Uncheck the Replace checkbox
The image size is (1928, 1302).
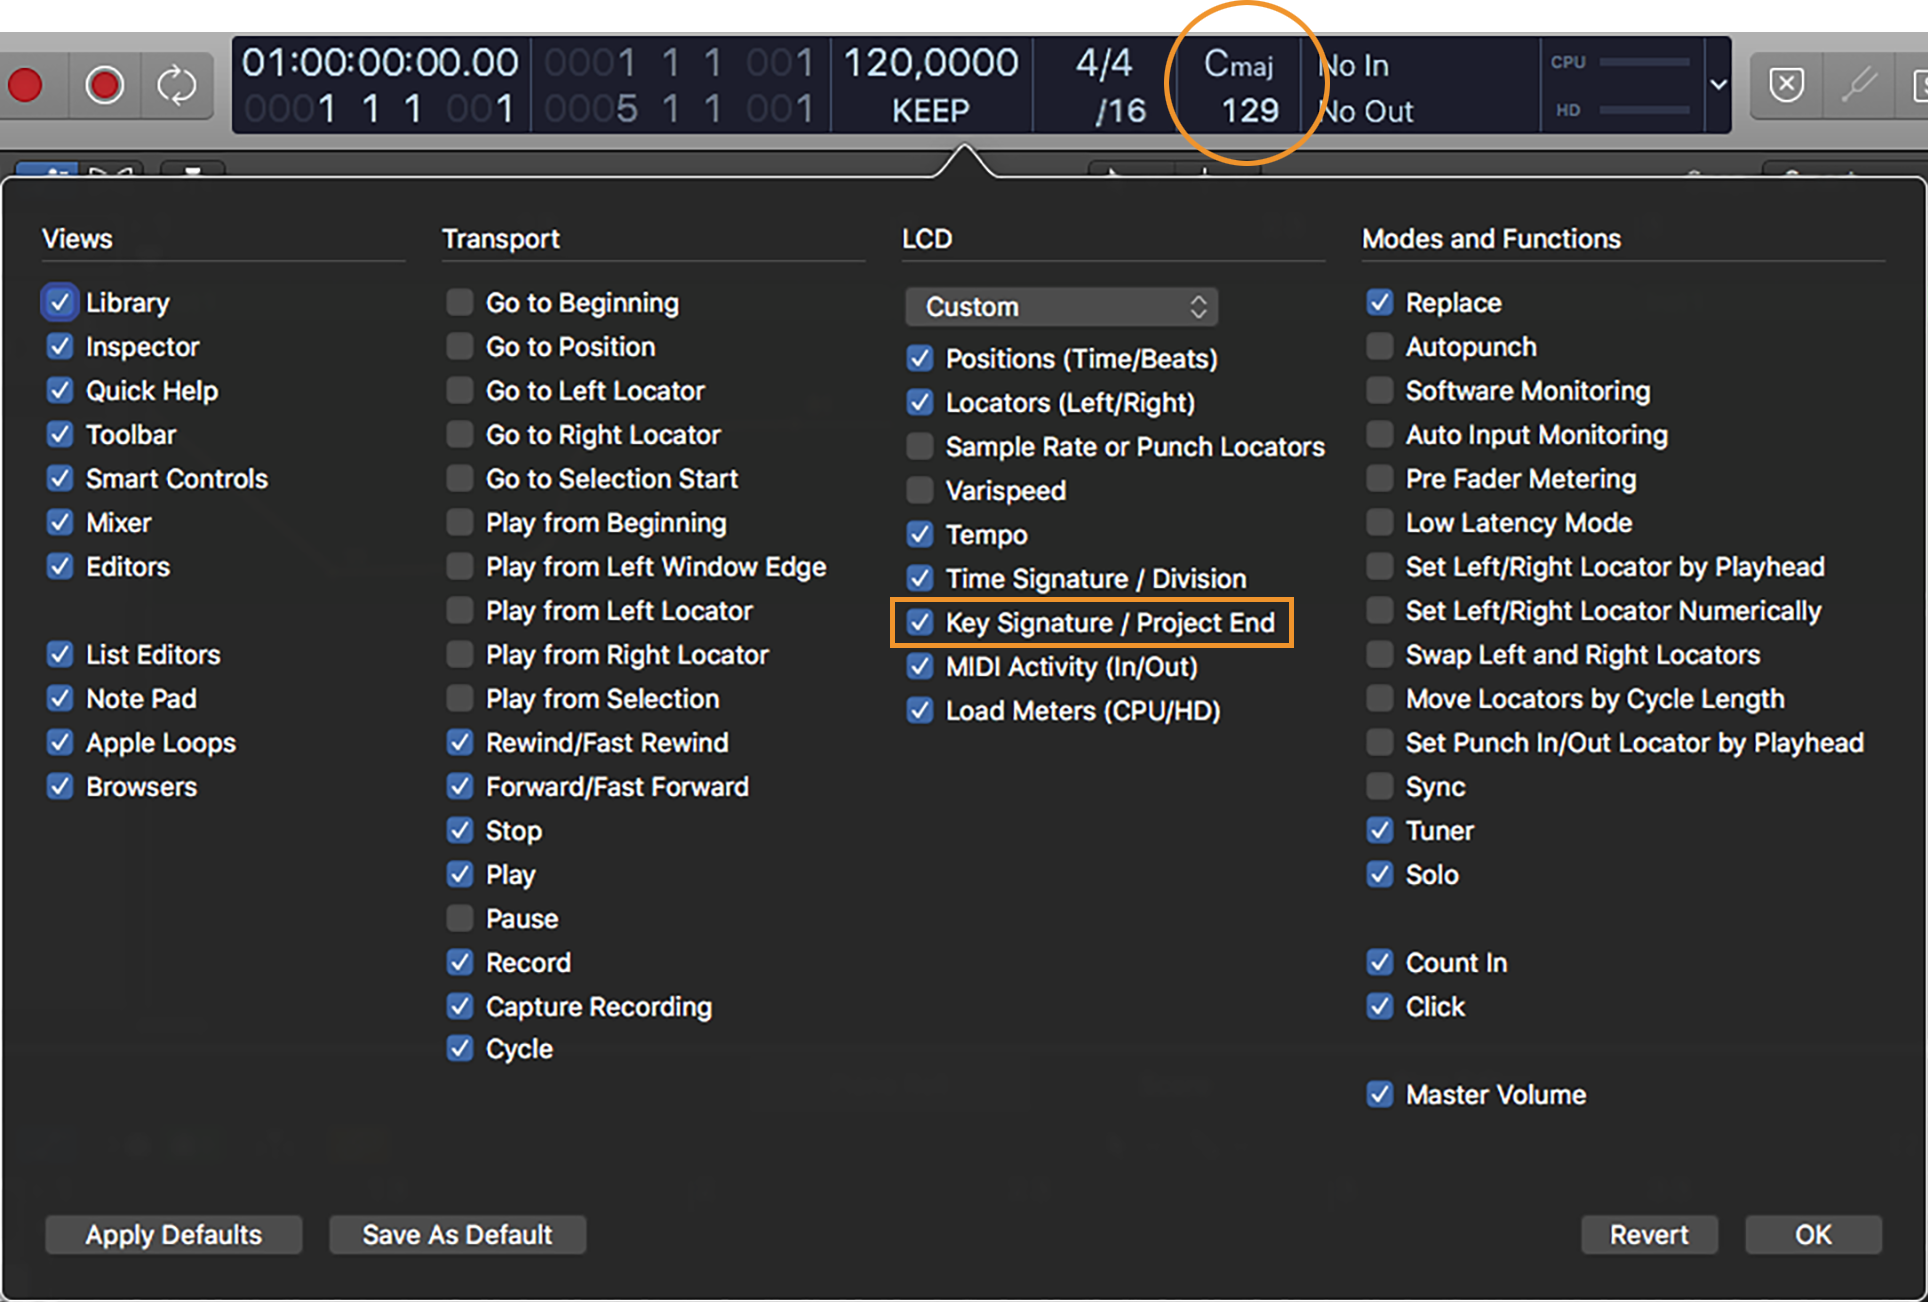click(1380, 302)
